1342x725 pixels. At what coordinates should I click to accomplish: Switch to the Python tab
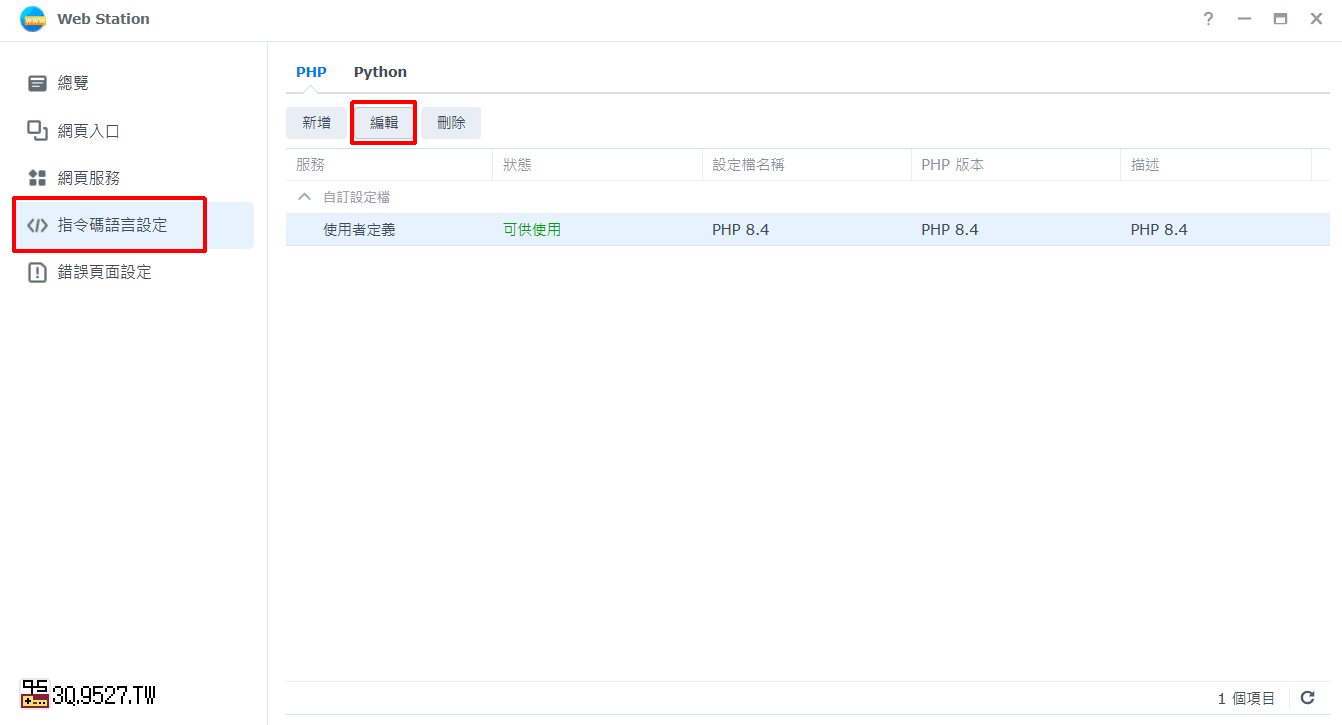click(x=380, y=72)
